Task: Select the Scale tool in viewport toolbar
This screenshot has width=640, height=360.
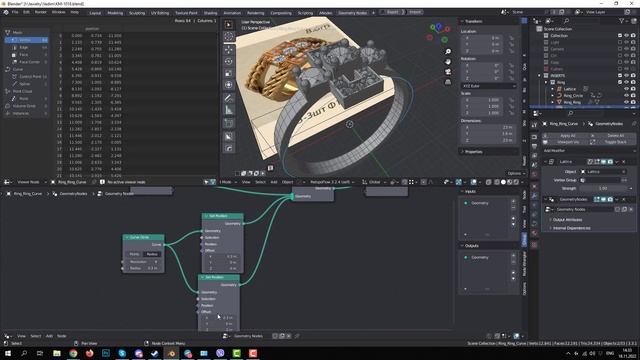Action: (229, 73)
